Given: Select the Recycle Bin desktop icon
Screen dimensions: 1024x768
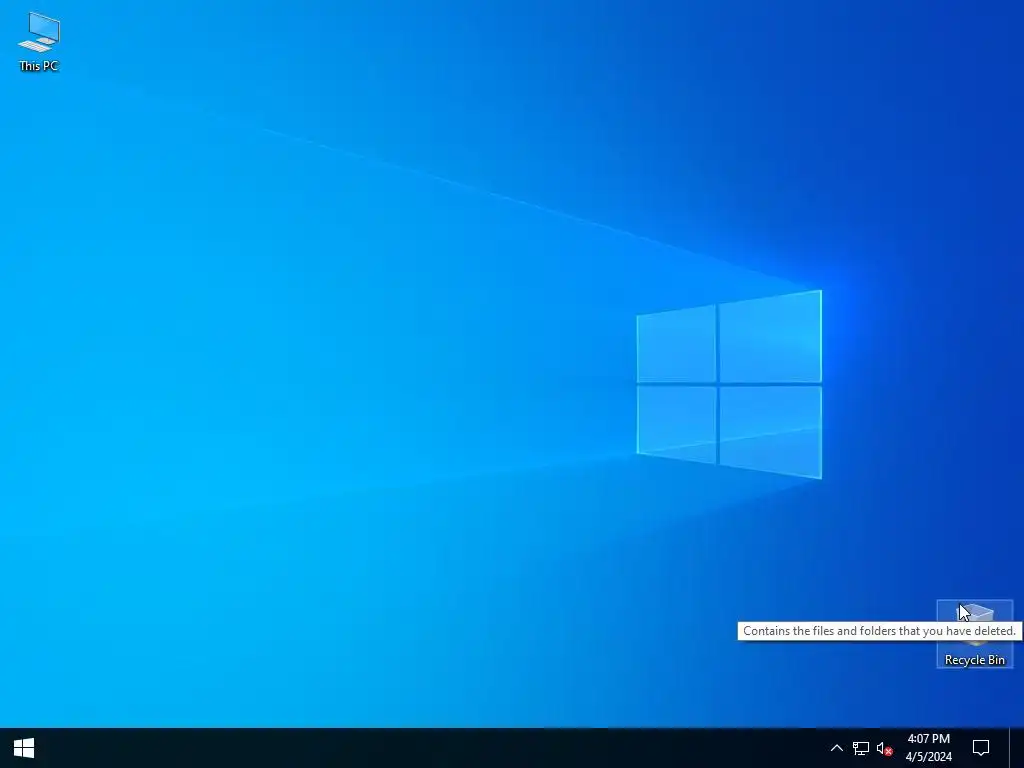Looking at the screenshot, I should click(x=974, y=633).
